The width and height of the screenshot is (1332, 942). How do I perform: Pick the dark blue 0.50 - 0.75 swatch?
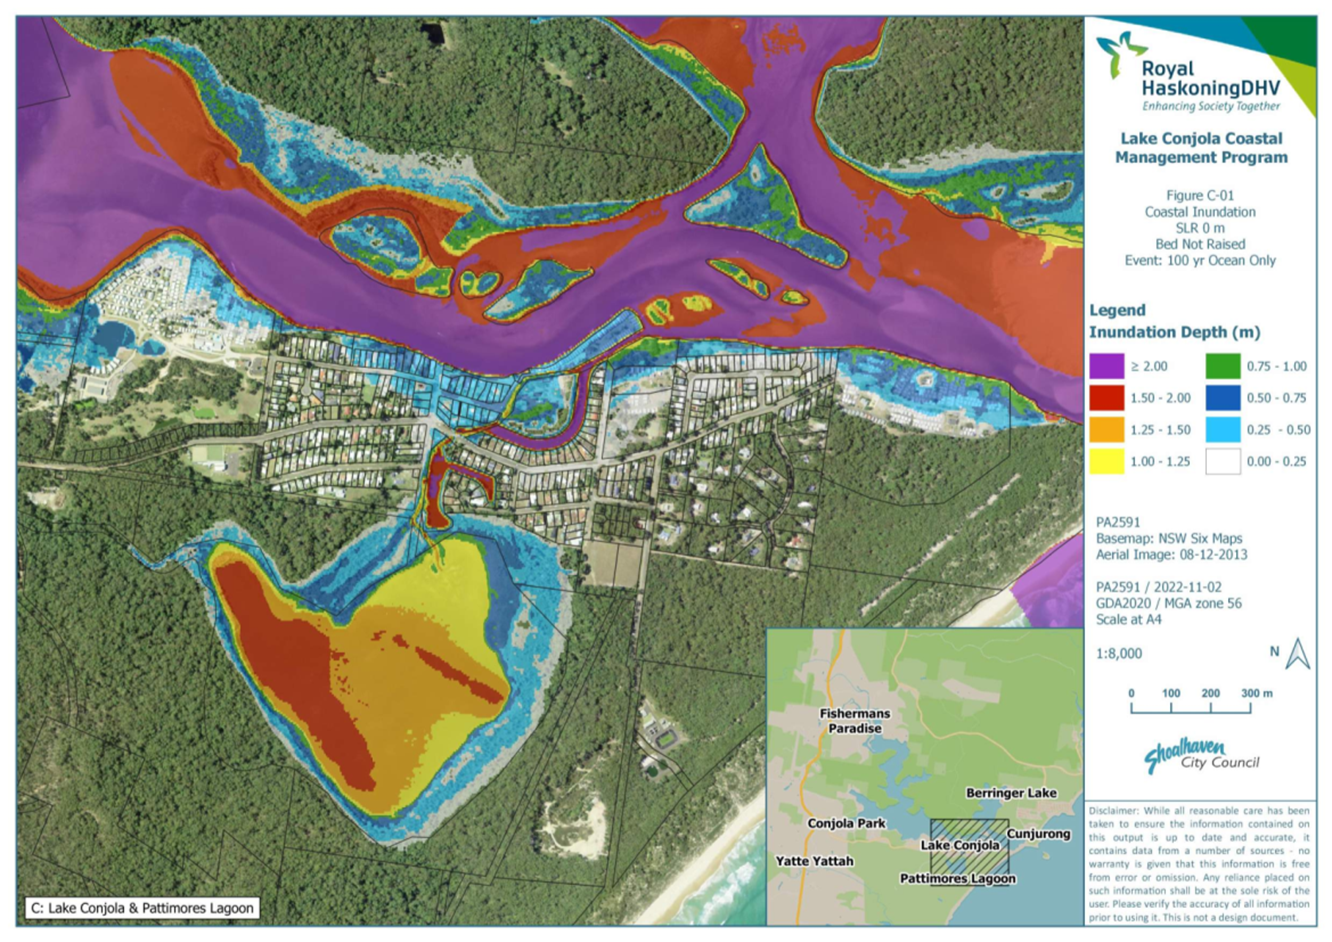click(x=1223, y=398)
